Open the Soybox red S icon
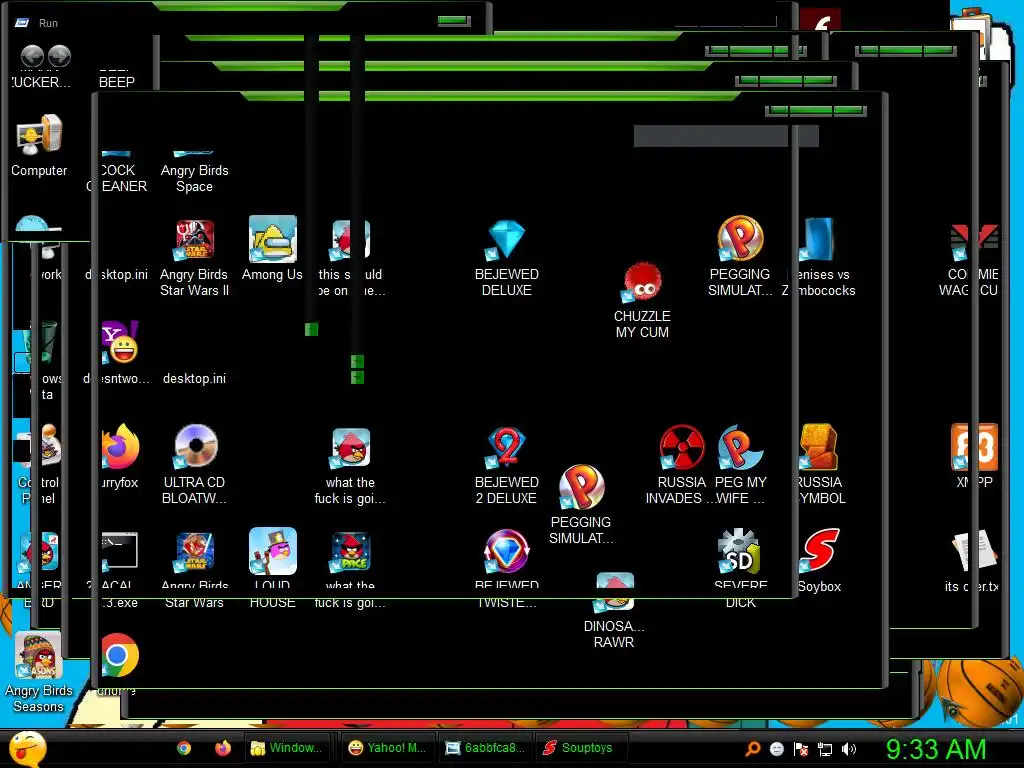This screenshot has height=768, width=1024. tap(819, 551)
